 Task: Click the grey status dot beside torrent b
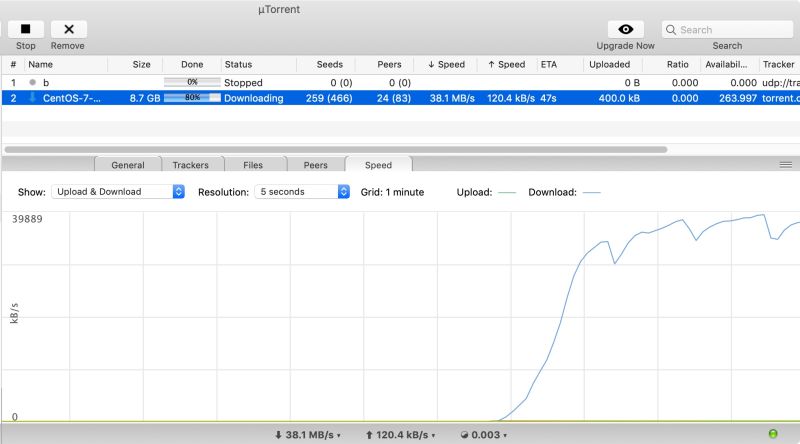click(33, 82)
